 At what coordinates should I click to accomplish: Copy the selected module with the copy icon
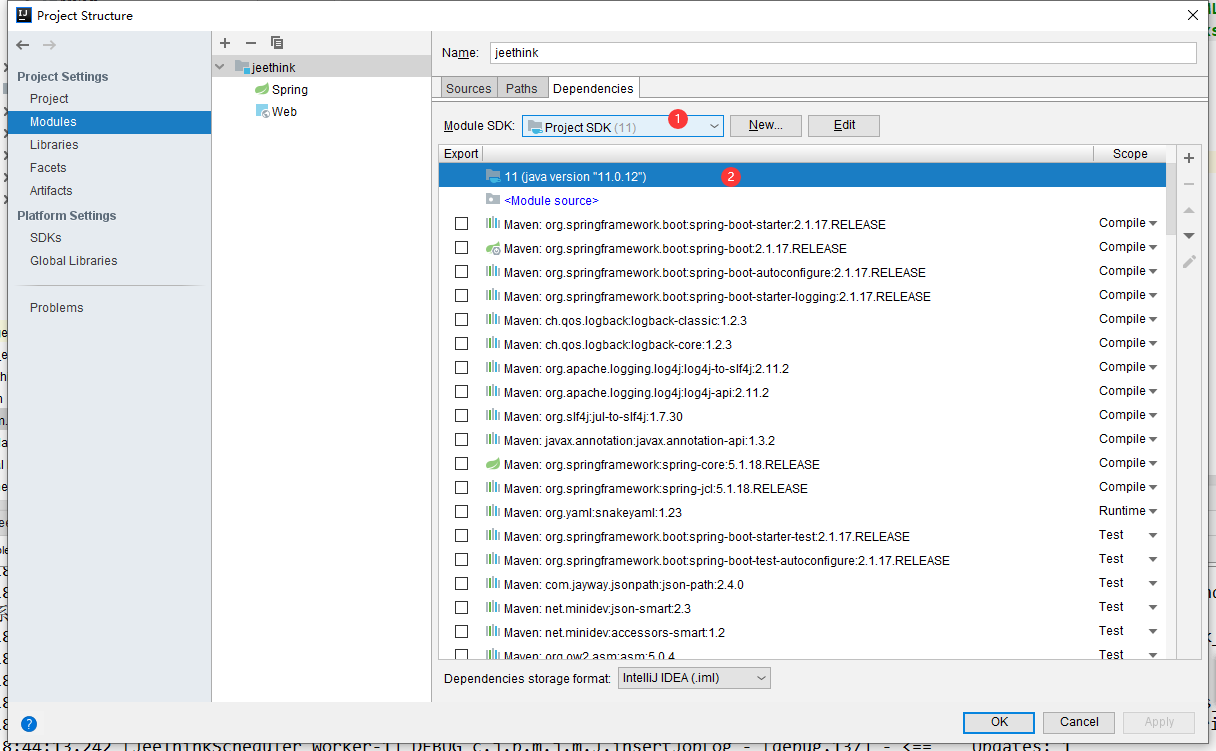pyautogui.click(x=277, y=43)
